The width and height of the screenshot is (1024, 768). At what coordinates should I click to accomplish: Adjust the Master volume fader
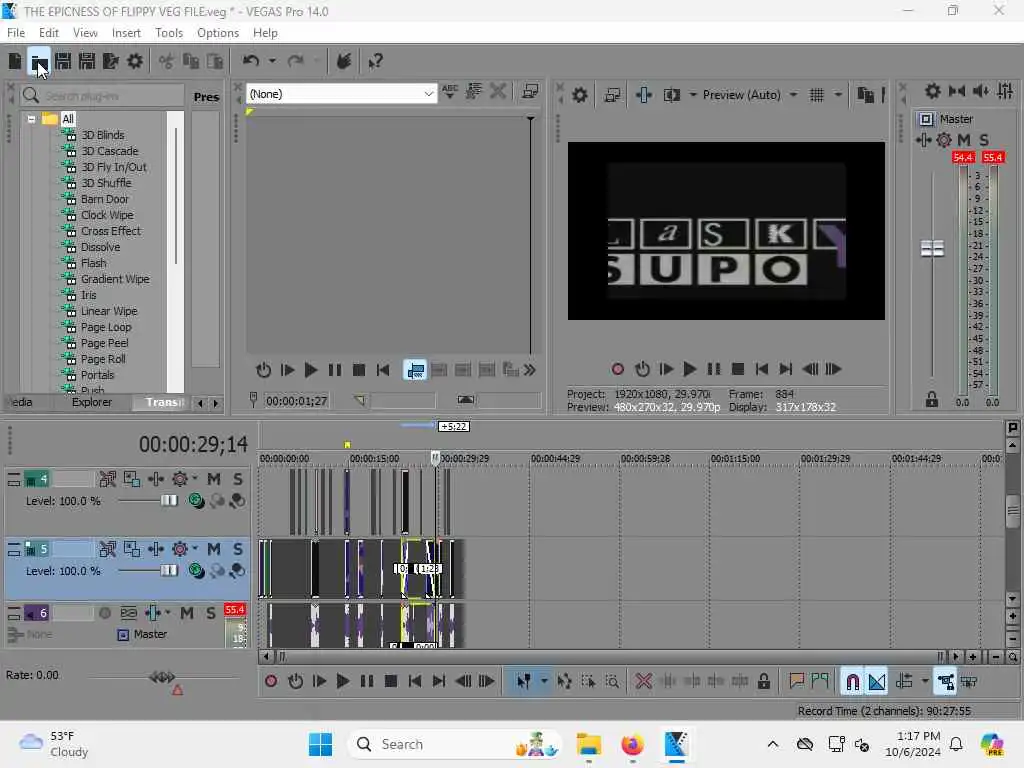(x=932, y=249)
